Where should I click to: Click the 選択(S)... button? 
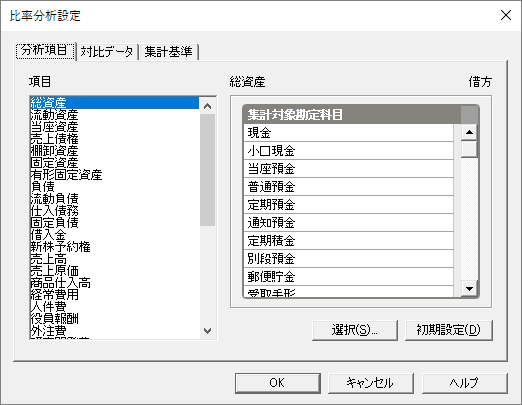[x=355, y=330]
